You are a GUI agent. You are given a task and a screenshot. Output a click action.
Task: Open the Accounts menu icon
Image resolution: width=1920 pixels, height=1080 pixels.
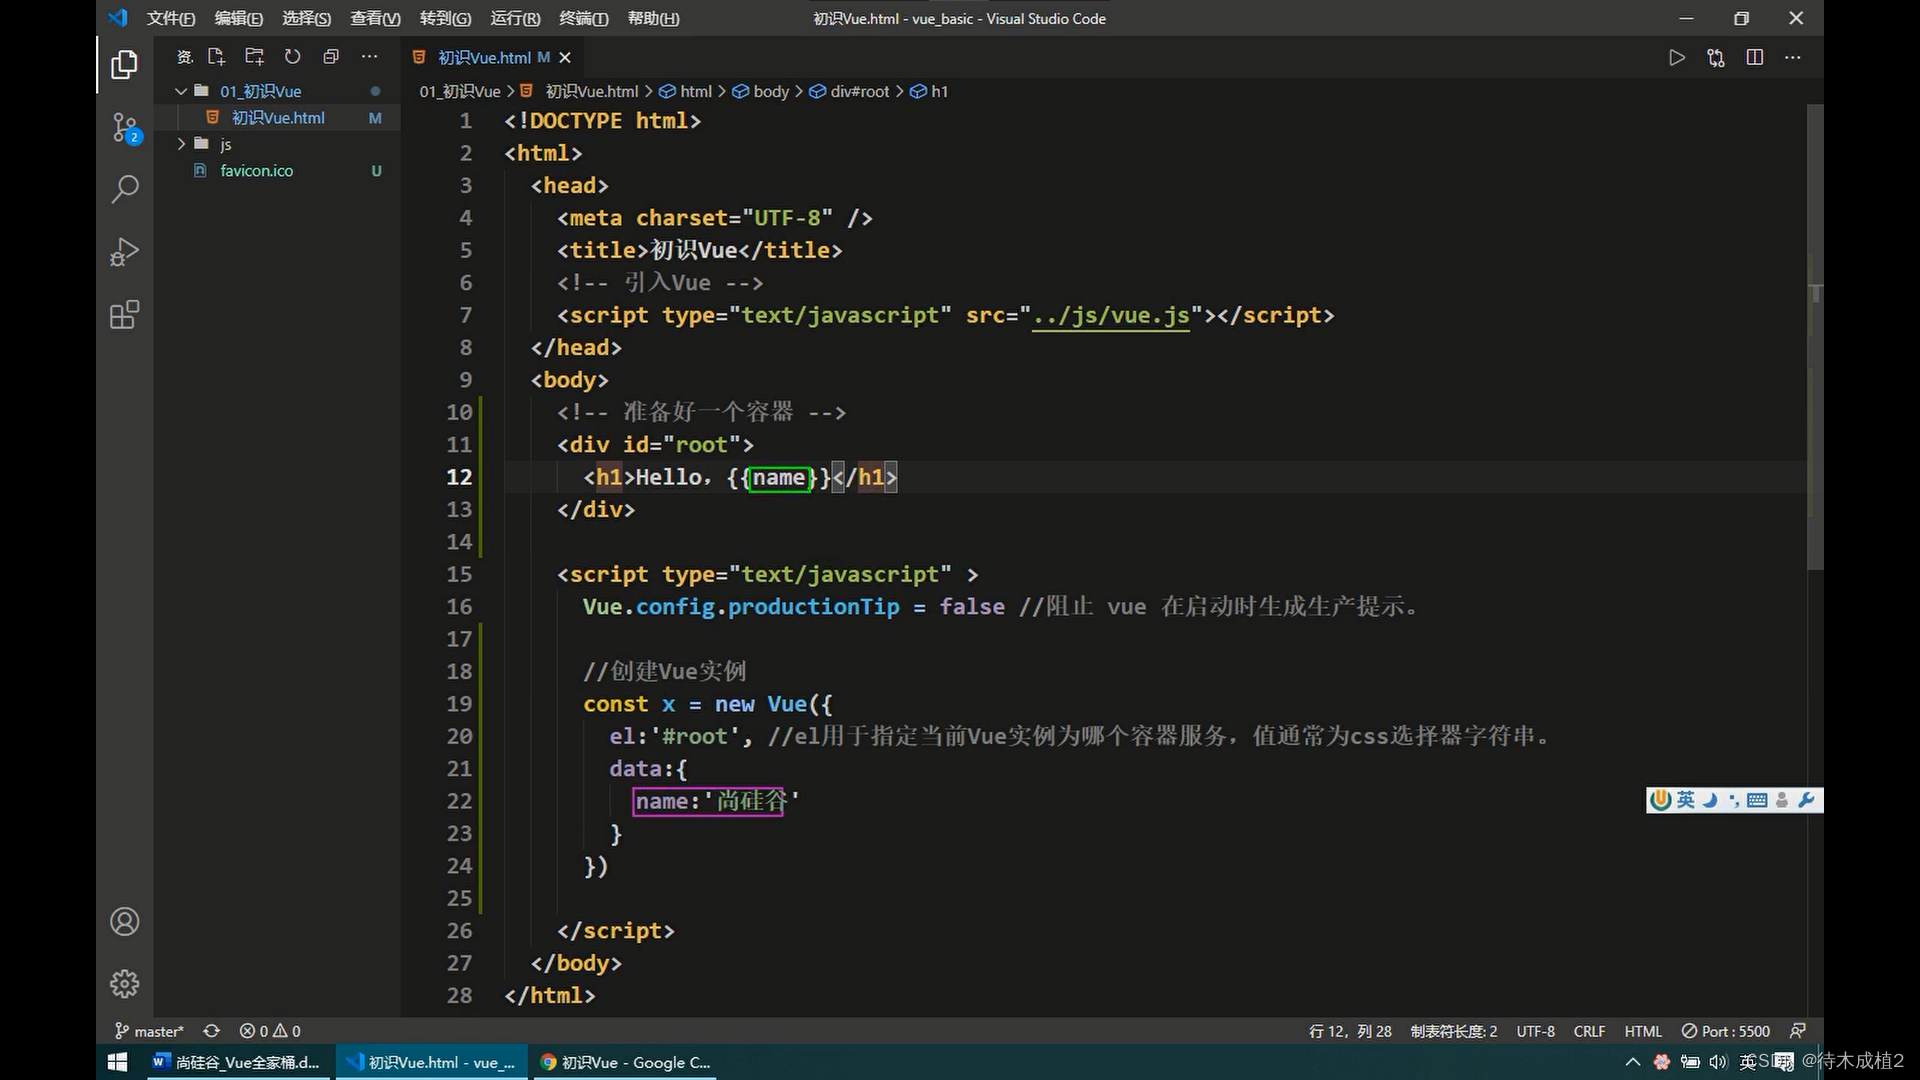pyautogui.click(x=124, y=921)
